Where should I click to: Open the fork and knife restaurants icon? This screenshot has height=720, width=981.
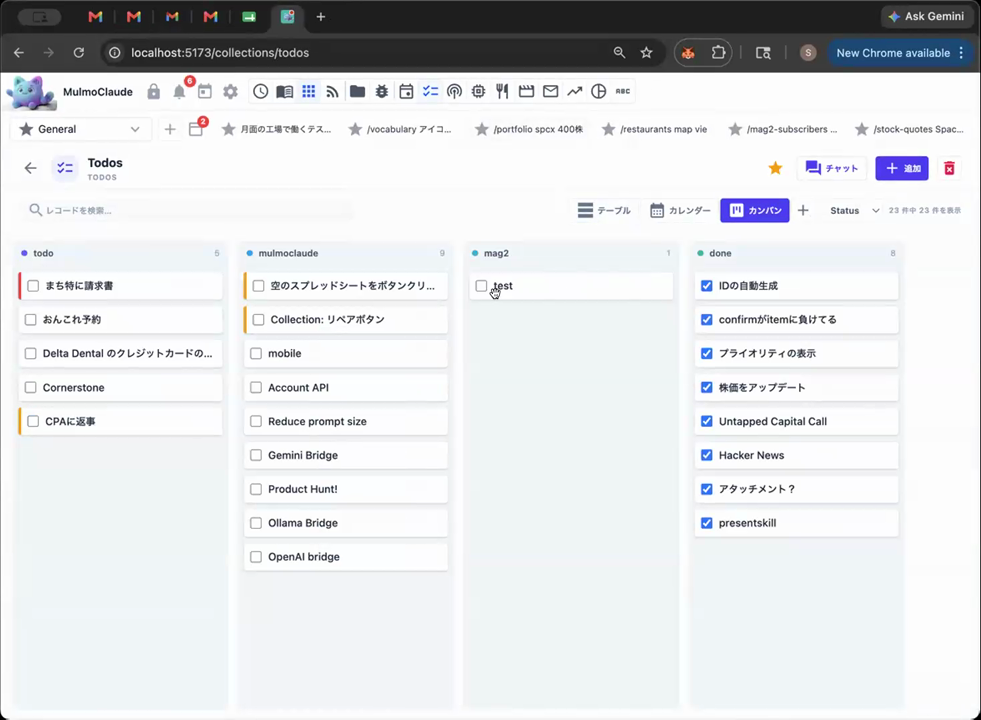pyautogui.click(x=502, y=91)
